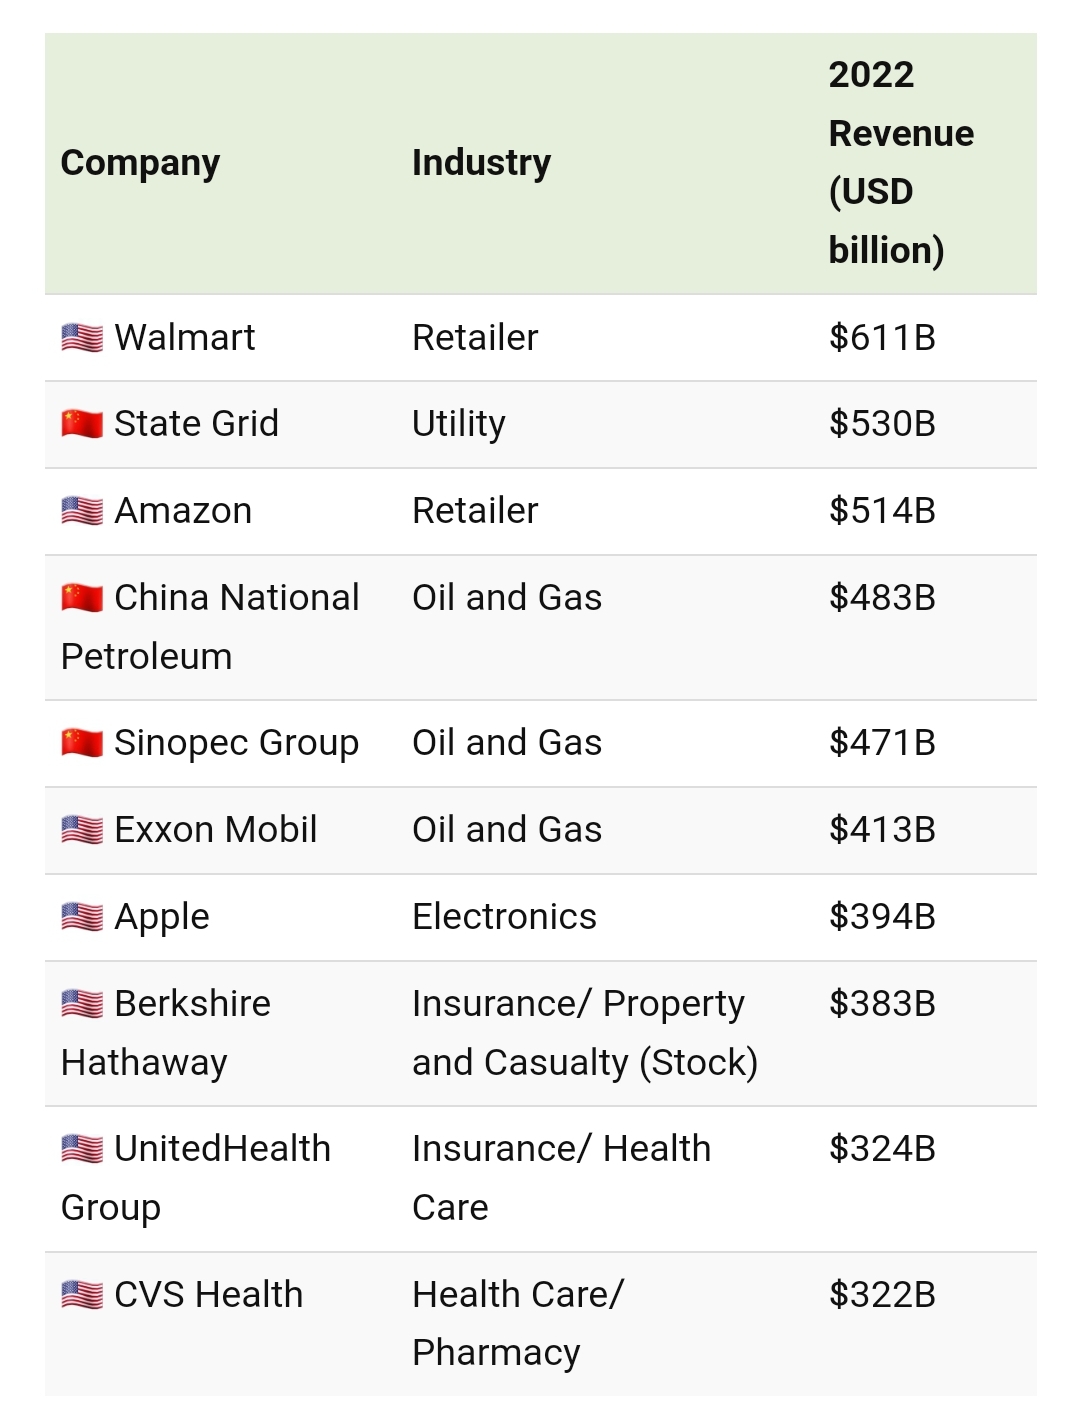Viewport: 1080px width, 1404px height.
Task: Click the $611B revenue value
Action: [882, 338]
